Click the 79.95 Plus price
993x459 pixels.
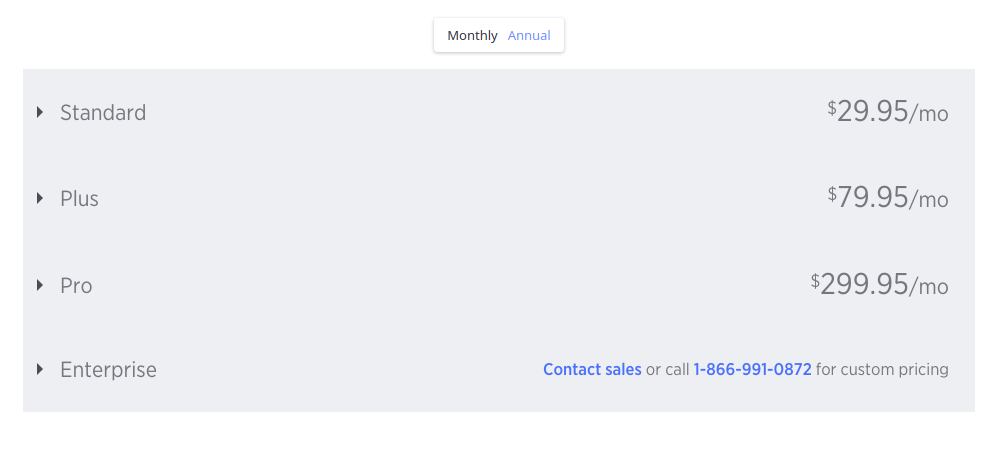pyautogui.click(x=872, y=197)
